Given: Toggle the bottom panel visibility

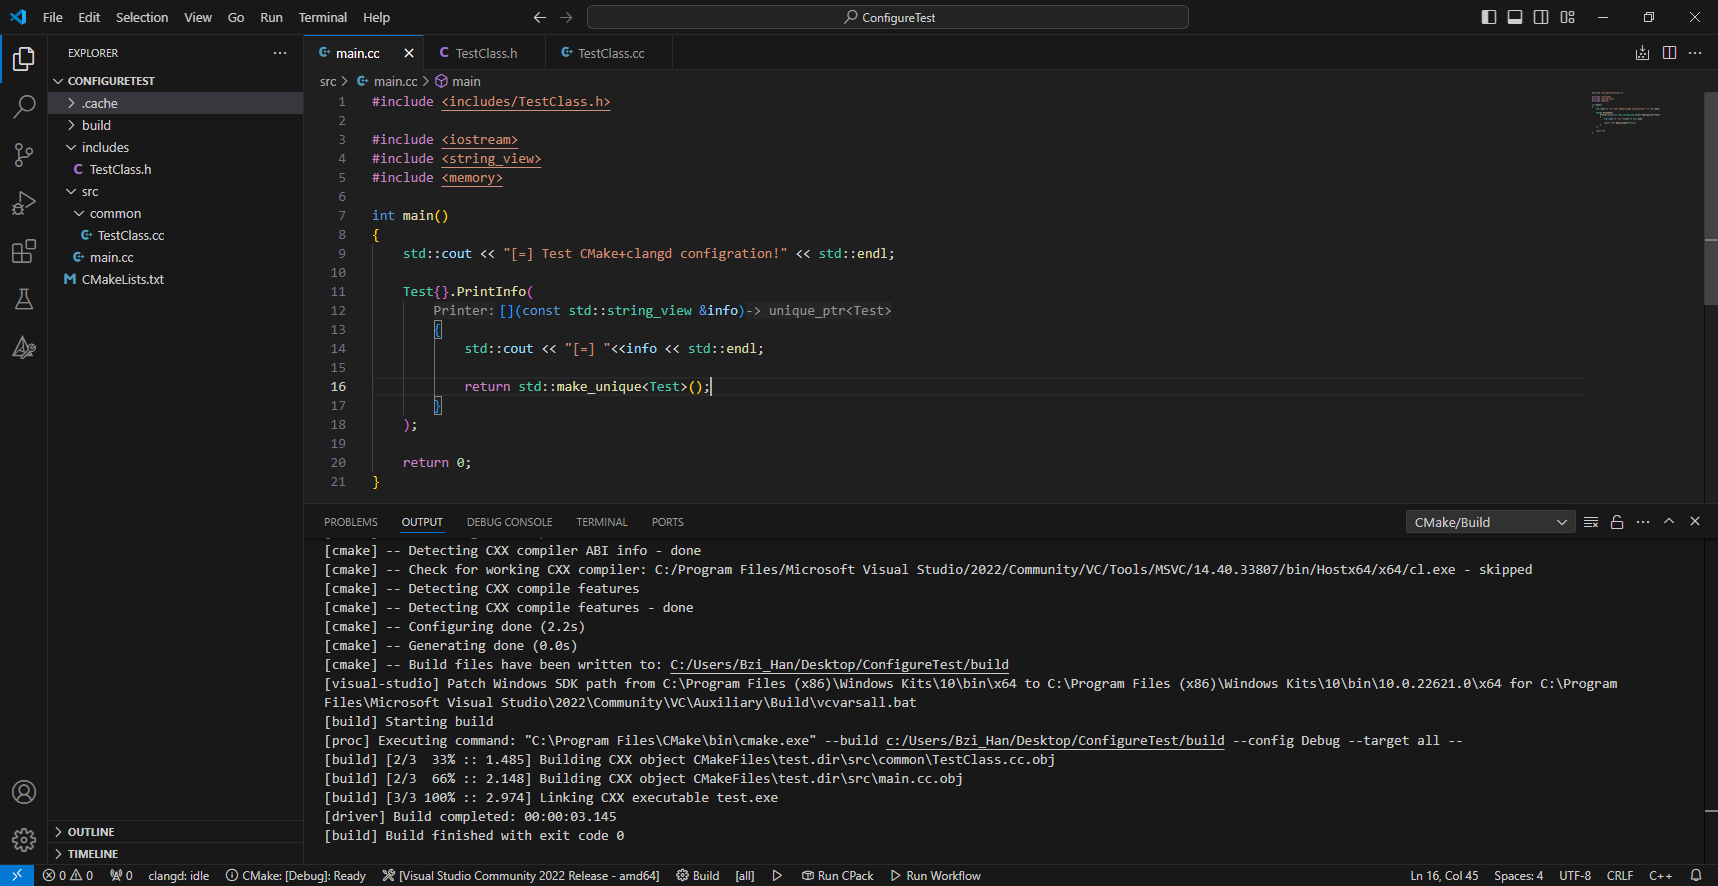Looking at the screenshot, I should point(1515,17).
